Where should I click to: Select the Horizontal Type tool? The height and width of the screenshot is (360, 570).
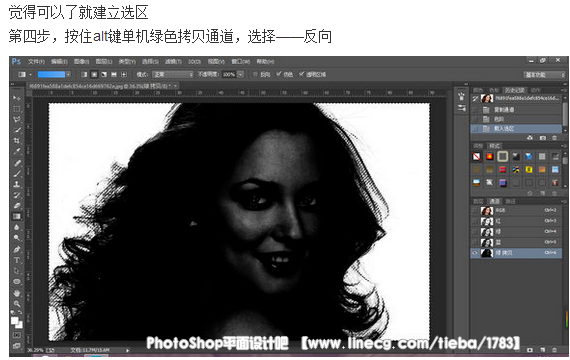17,260
